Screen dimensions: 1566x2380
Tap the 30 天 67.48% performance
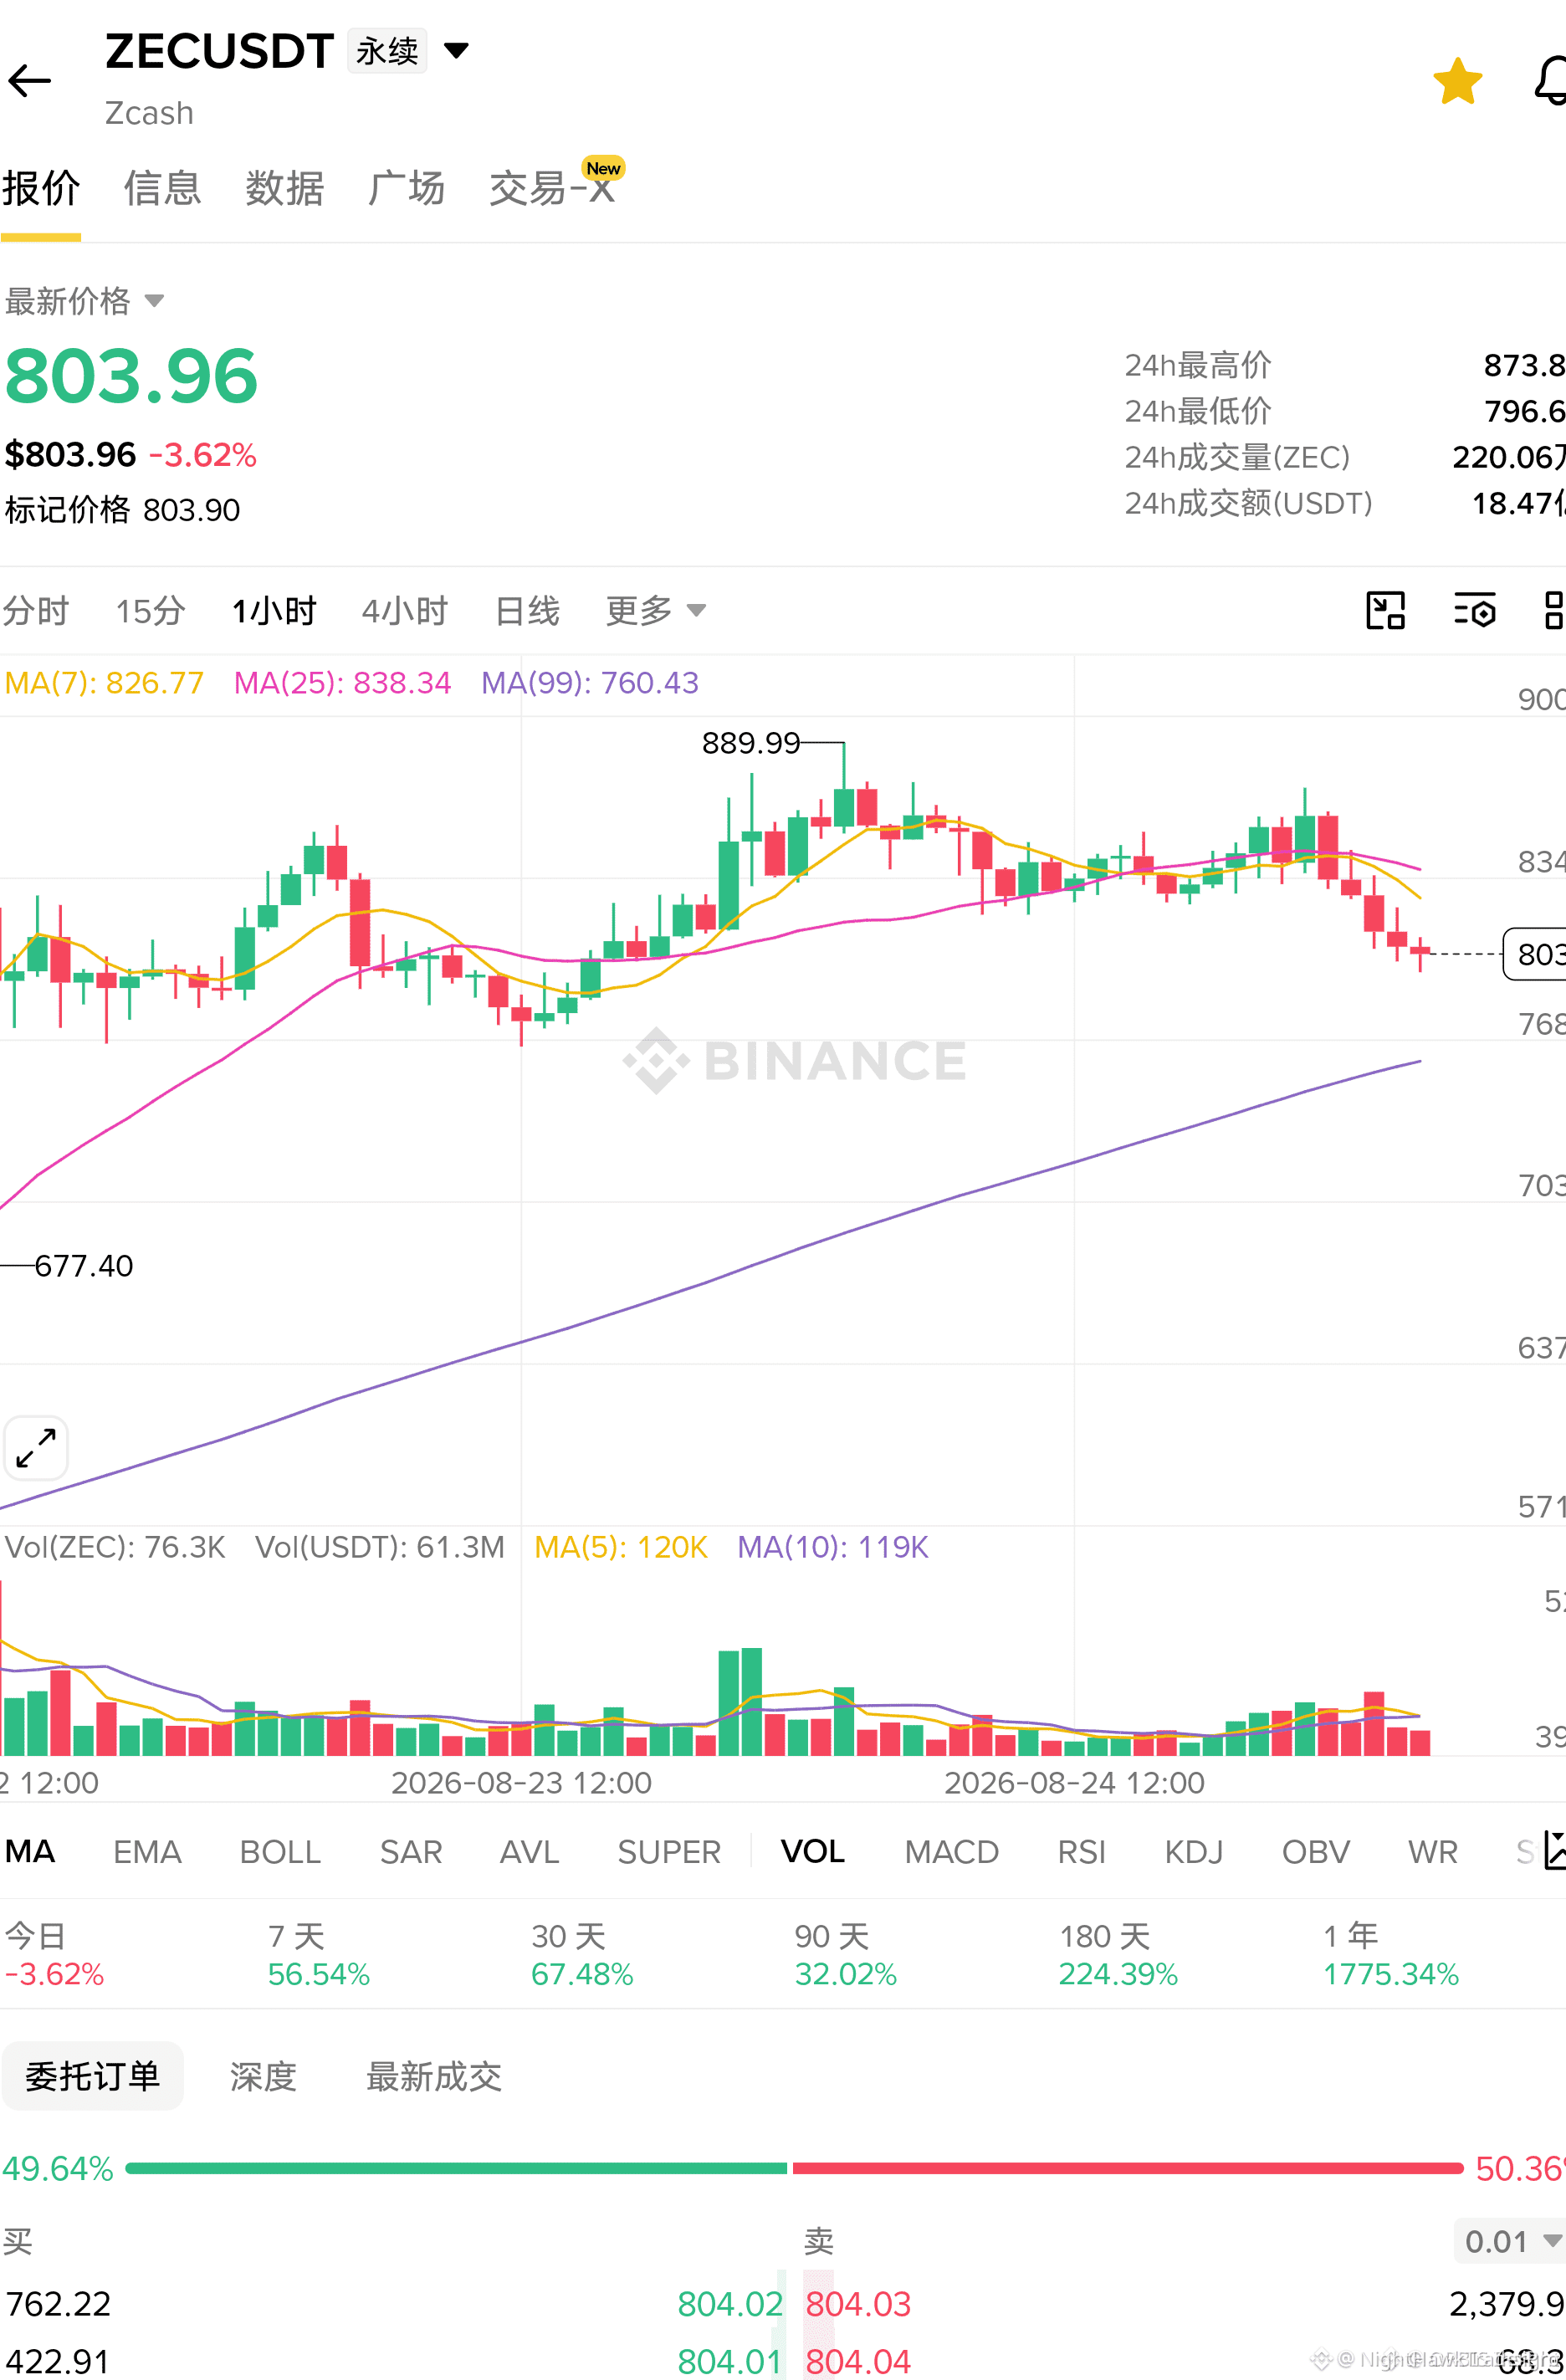click(x=582, y=1955)
